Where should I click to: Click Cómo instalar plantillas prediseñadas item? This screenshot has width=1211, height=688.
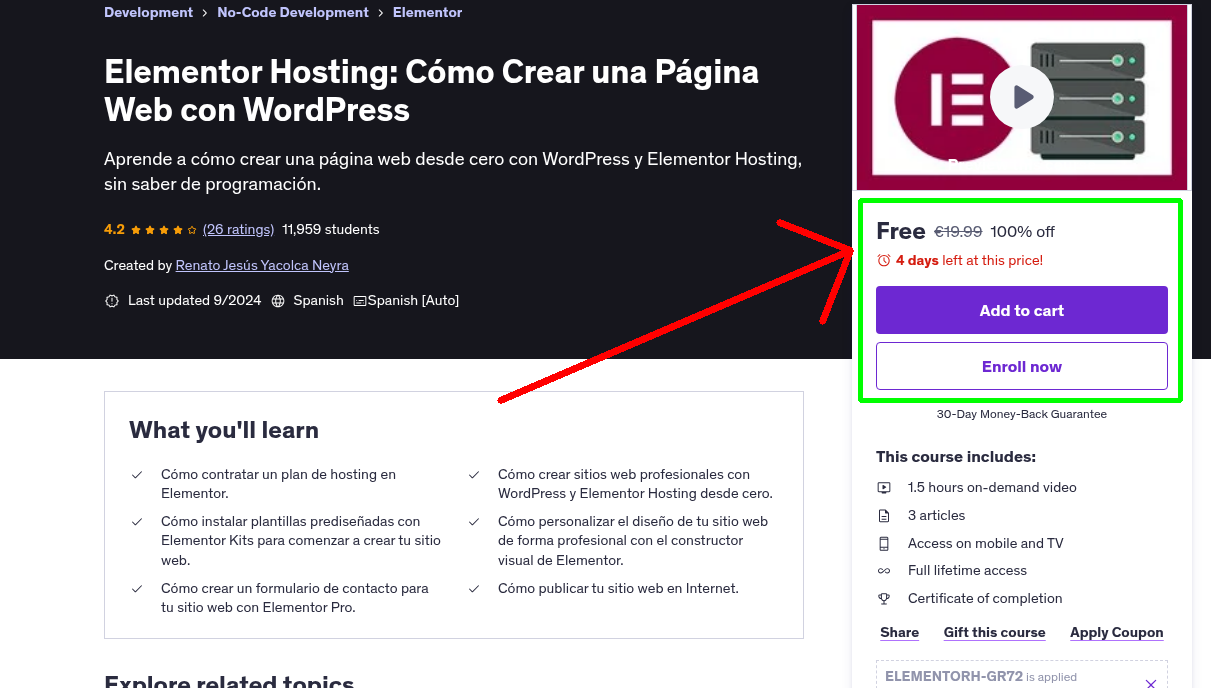tap(301, 540)
